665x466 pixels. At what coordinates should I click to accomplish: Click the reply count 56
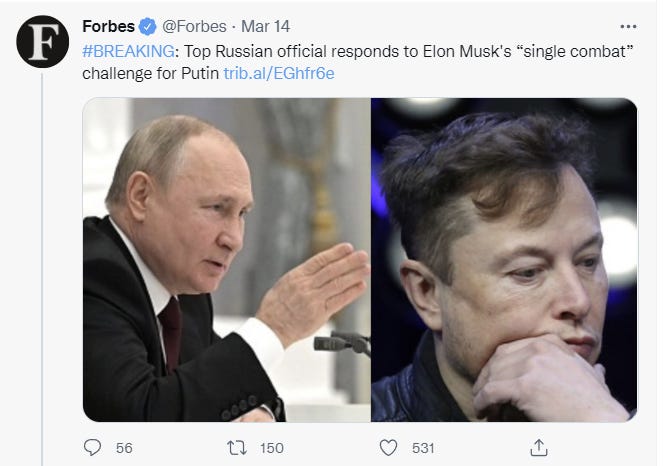(x=124, y=448)
